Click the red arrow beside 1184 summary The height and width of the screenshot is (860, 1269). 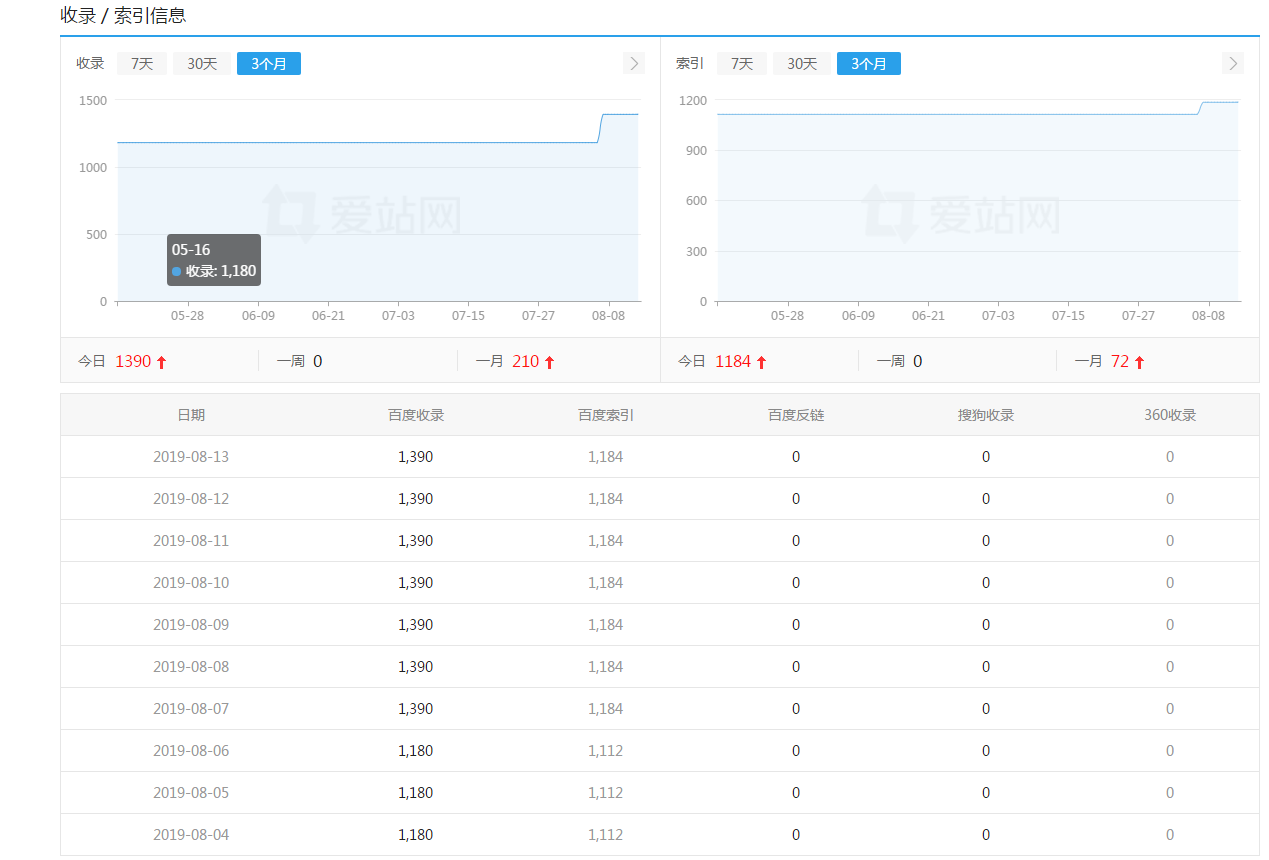[761, 362]
